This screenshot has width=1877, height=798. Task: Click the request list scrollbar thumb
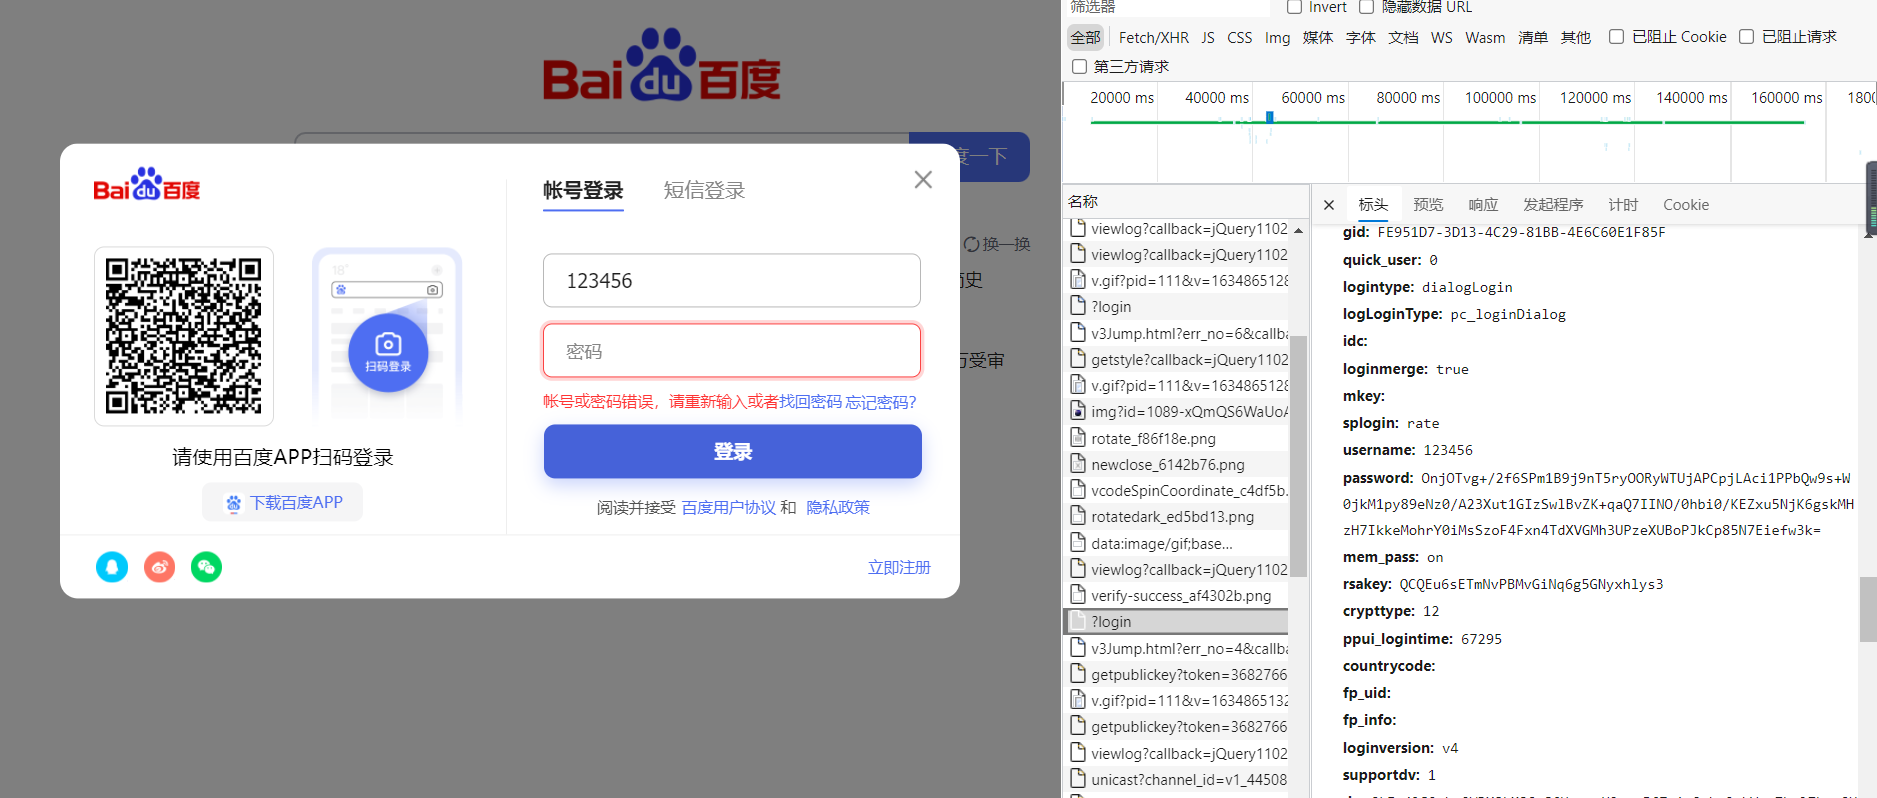(1298, 456)
